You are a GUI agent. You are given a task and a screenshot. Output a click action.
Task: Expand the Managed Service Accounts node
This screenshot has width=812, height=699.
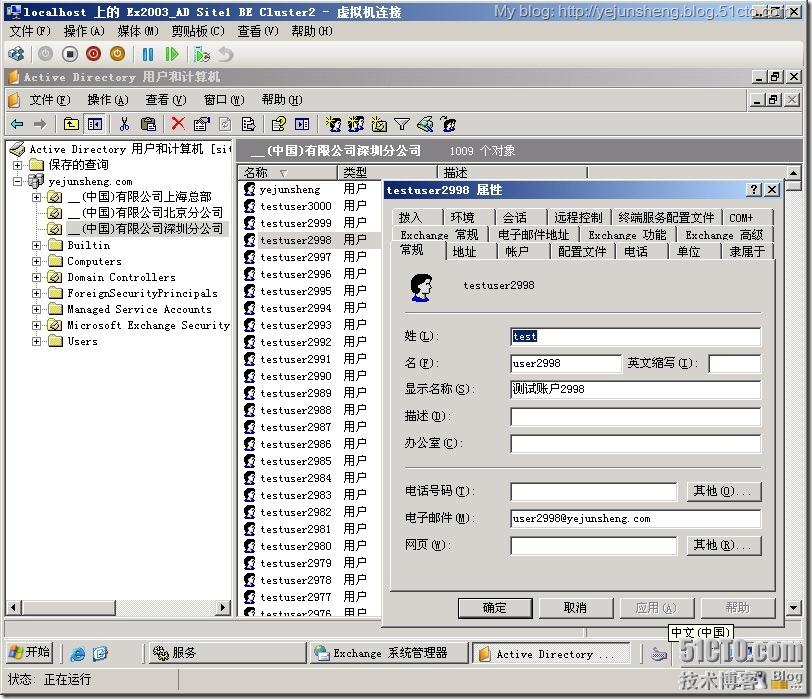tap(36, 310)
